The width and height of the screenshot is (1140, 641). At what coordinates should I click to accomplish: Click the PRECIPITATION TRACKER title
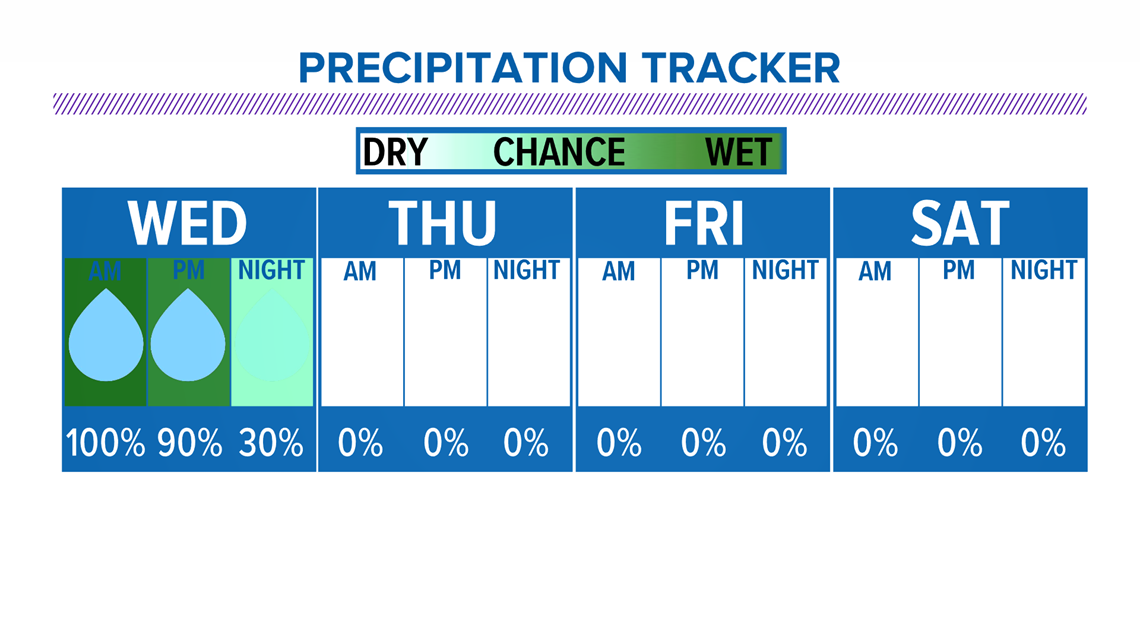click(569, 68)
